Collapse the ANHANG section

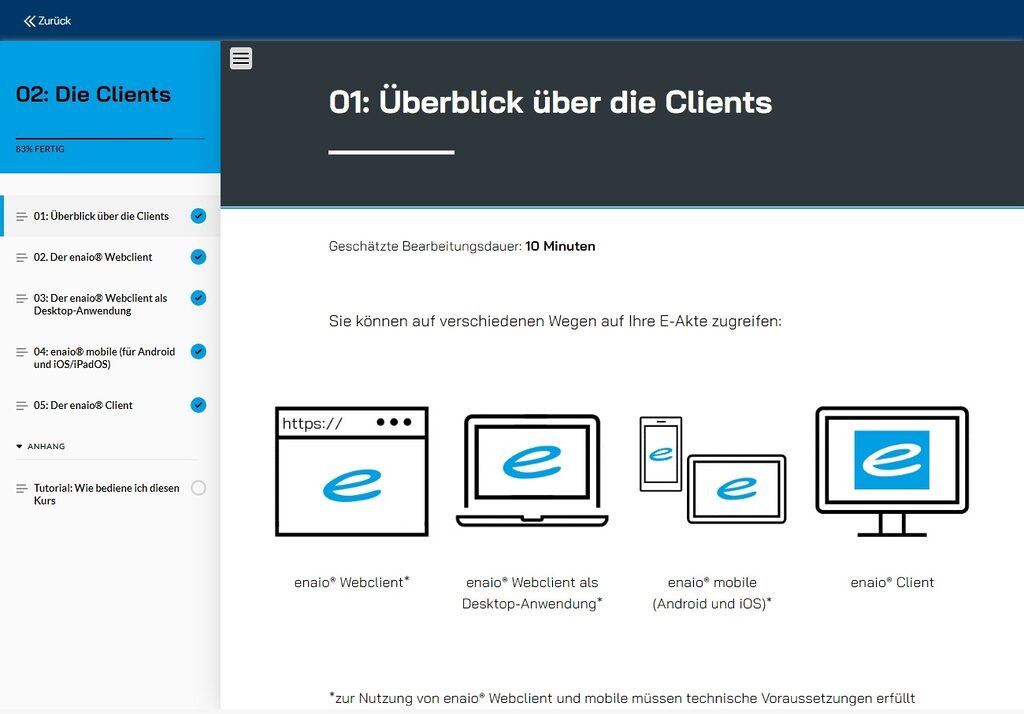45,446
